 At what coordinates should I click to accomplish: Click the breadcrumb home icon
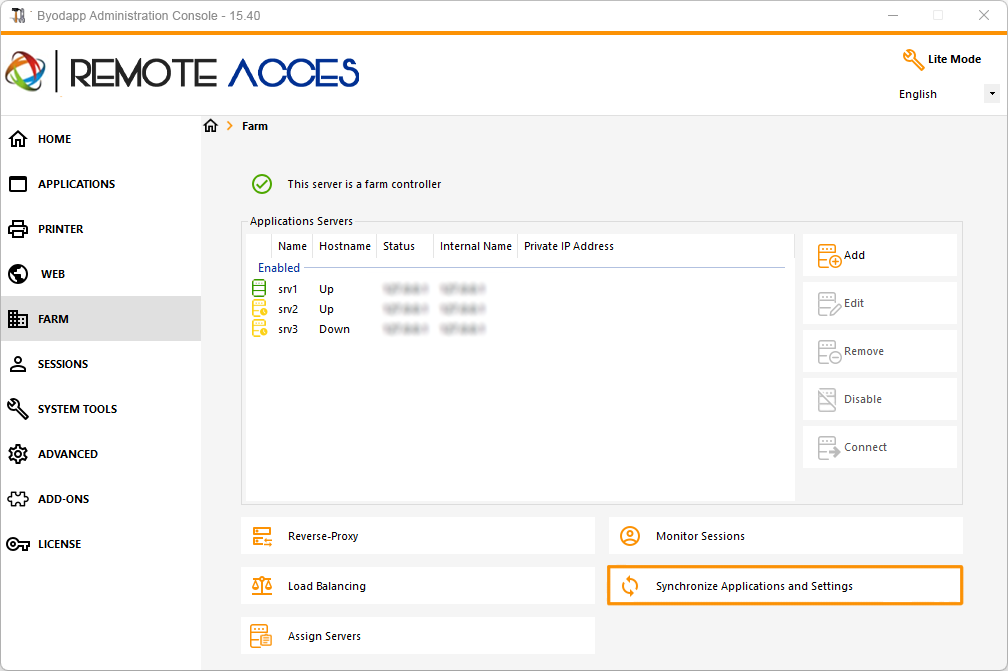tap(211, 126)
